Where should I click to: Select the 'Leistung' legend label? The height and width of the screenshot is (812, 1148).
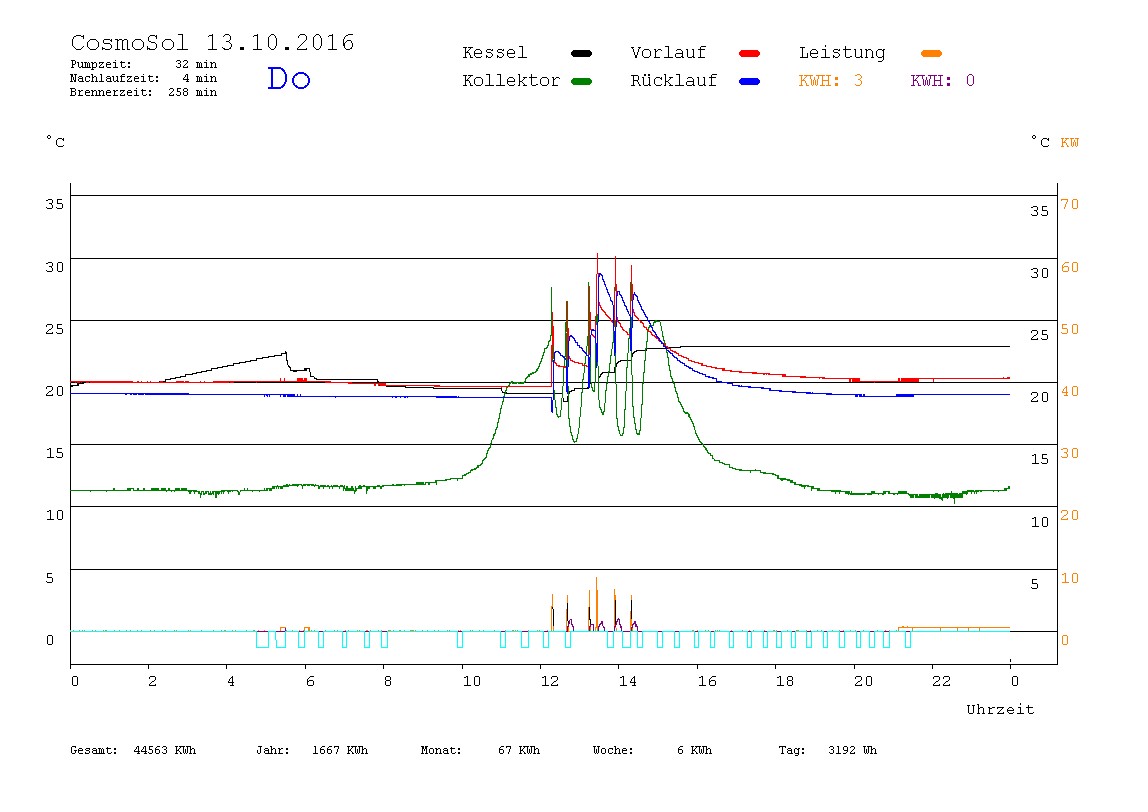tap(842, 53)
